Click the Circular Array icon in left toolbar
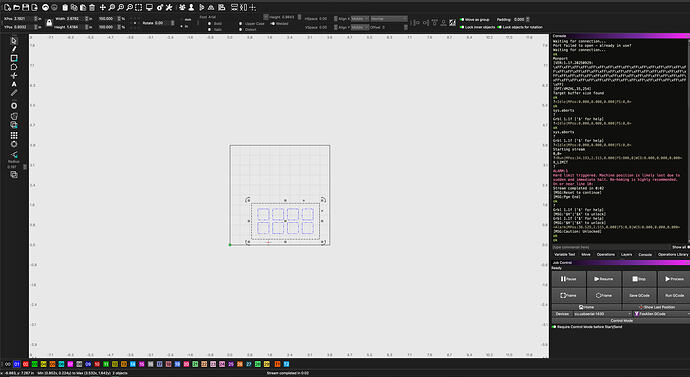This screenshot has height=377, width=690. point(14,144)
